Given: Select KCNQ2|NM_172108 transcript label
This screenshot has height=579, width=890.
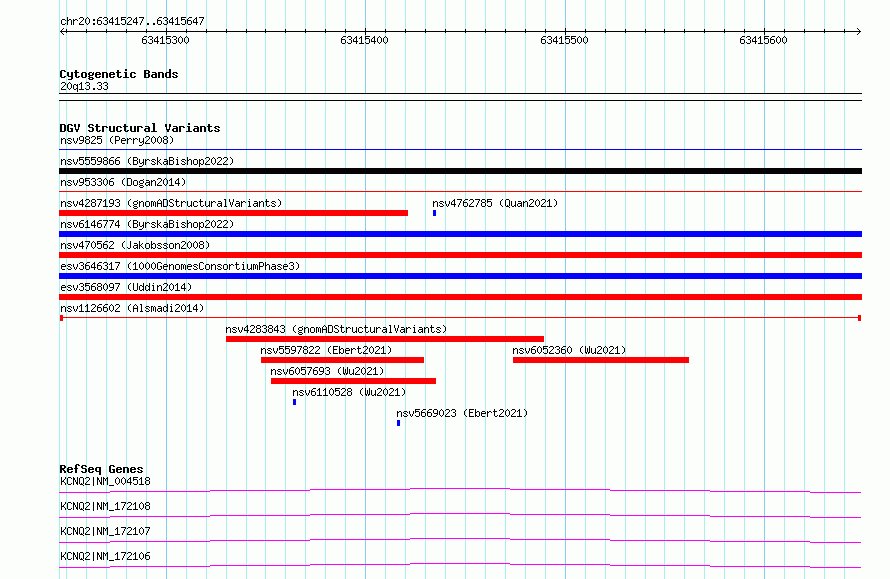Looking at the screenshot, I should tap(106, 506).
